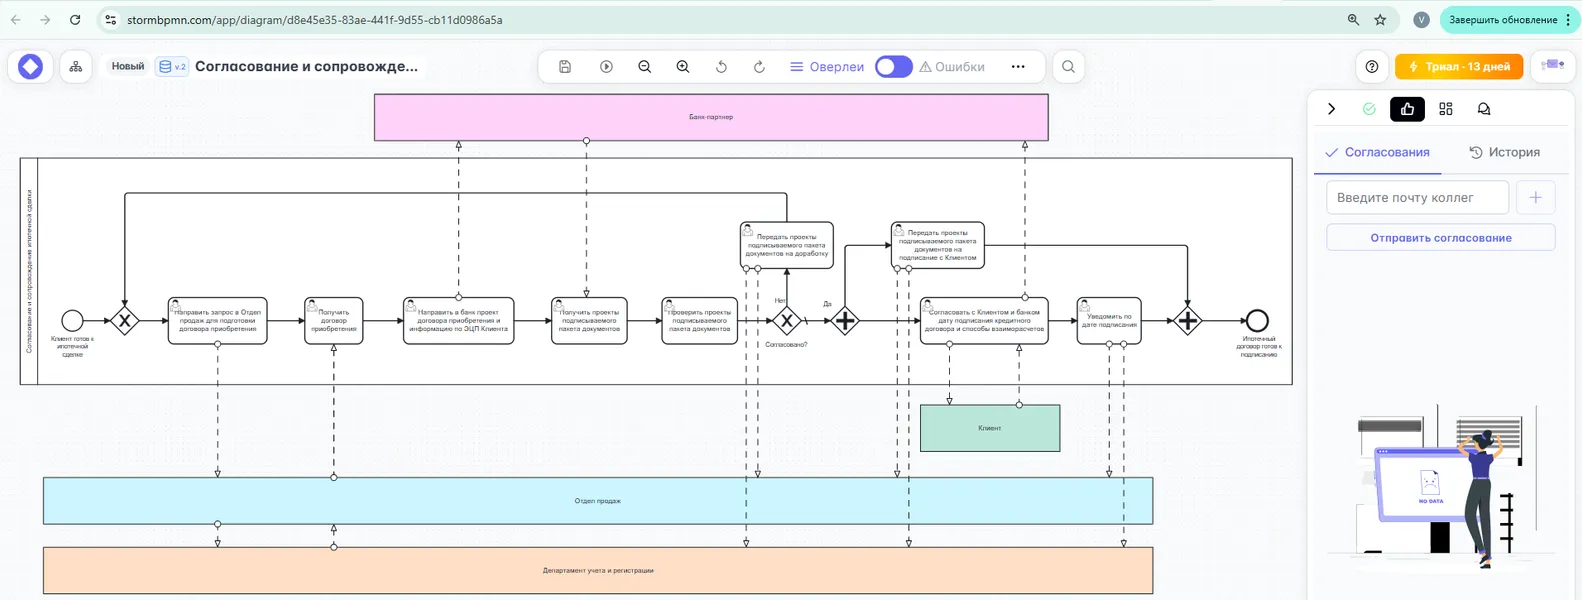Select the thumbs-up approvals panel icon
1582x600 pixels.
tap(1407, 109)
